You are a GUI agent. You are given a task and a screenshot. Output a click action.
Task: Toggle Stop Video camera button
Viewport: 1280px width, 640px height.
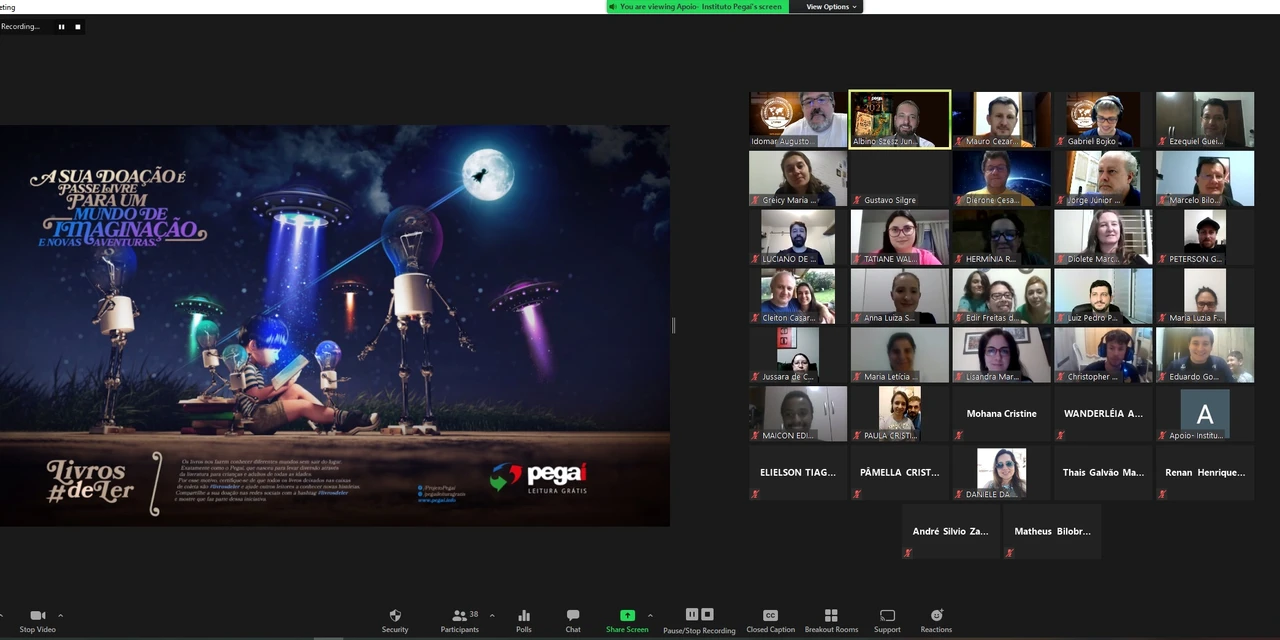click(38, 620)
